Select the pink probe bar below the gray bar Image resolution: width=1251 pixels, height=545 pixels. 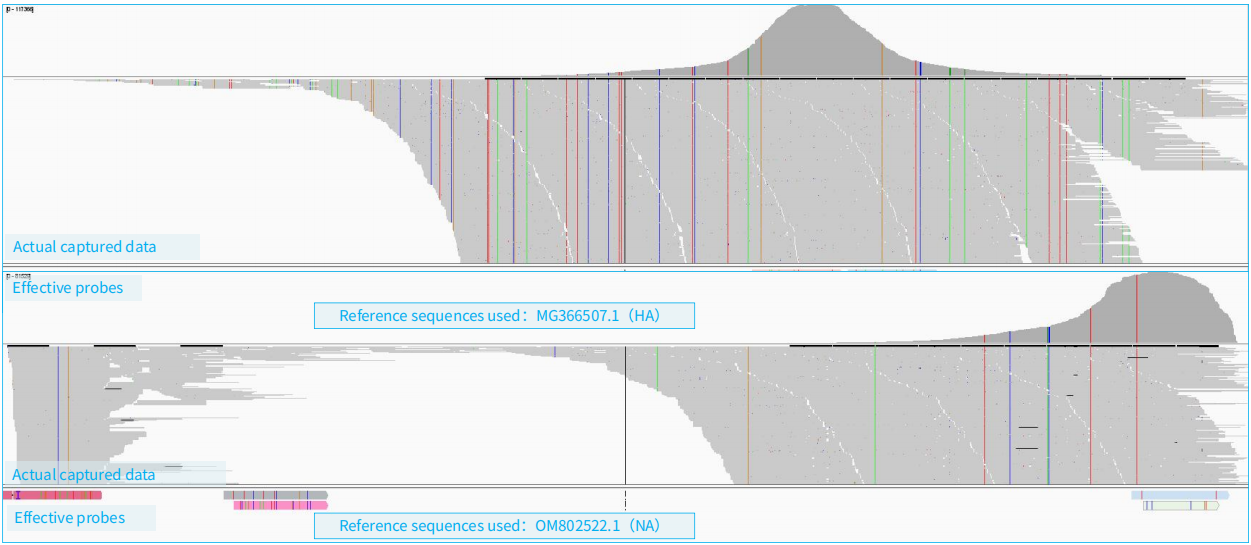coord(280,506)
